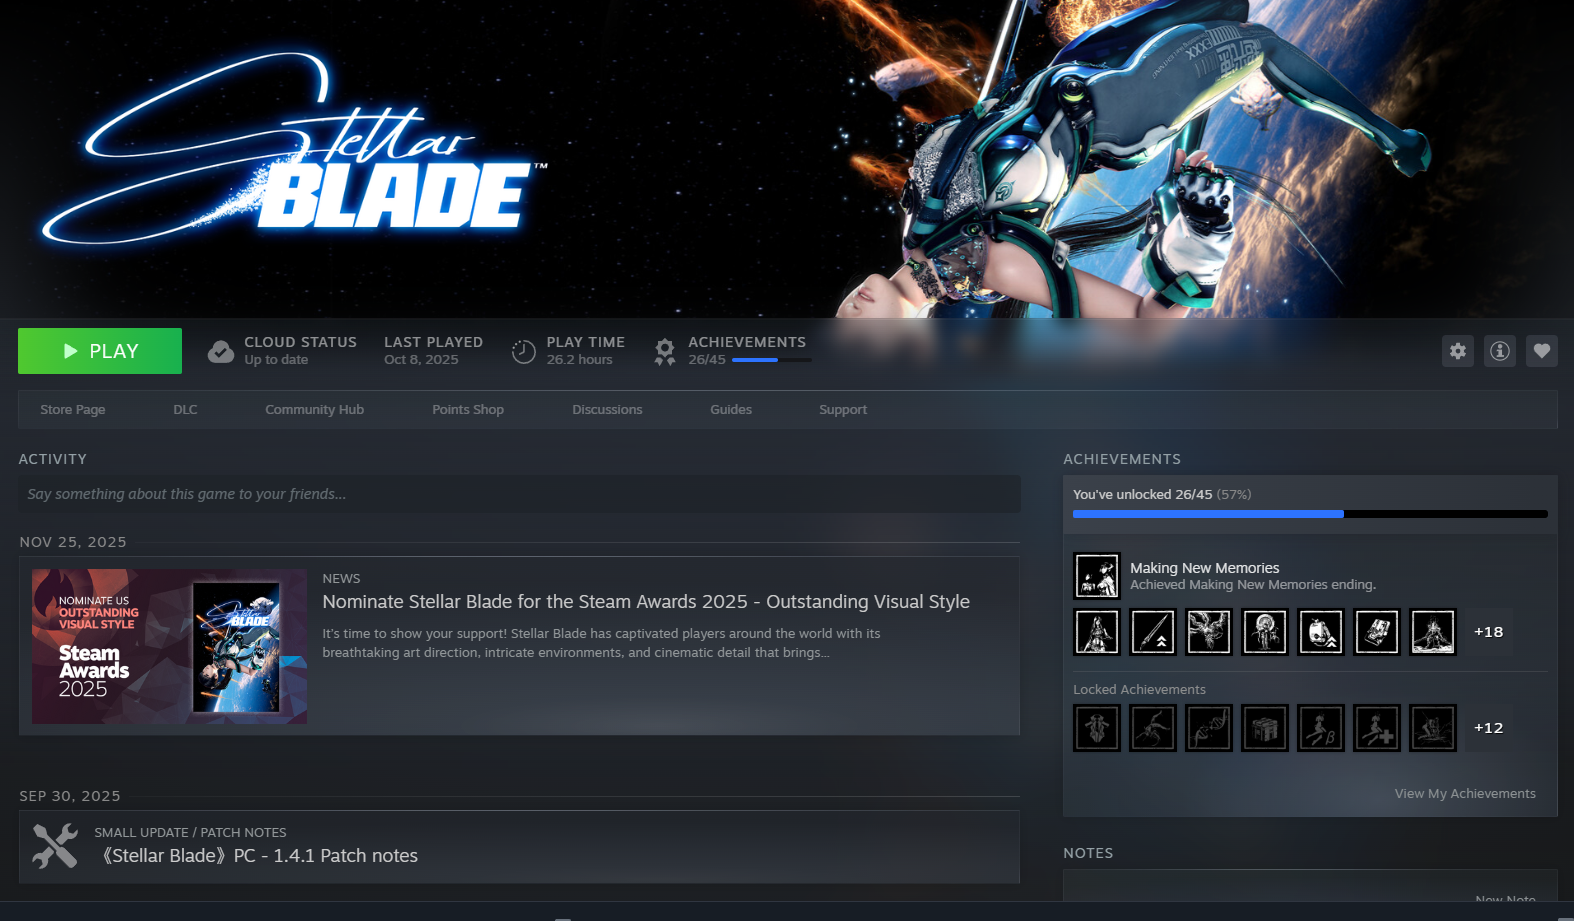1574x921 pixels.
Task: Open the Support page
Action: (843, 410)
